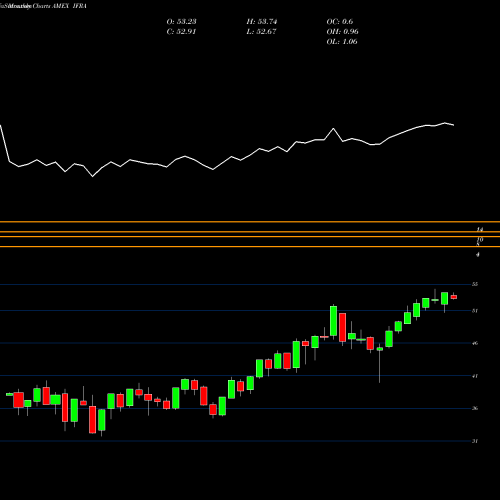Click the OH: 0.96 reading
Screen dimensions: 500x500
342,32
